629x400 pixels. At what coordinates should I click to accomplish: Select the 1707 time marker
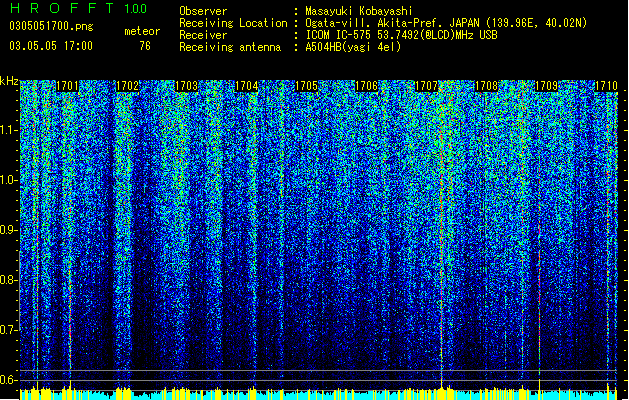pos(426,86)
